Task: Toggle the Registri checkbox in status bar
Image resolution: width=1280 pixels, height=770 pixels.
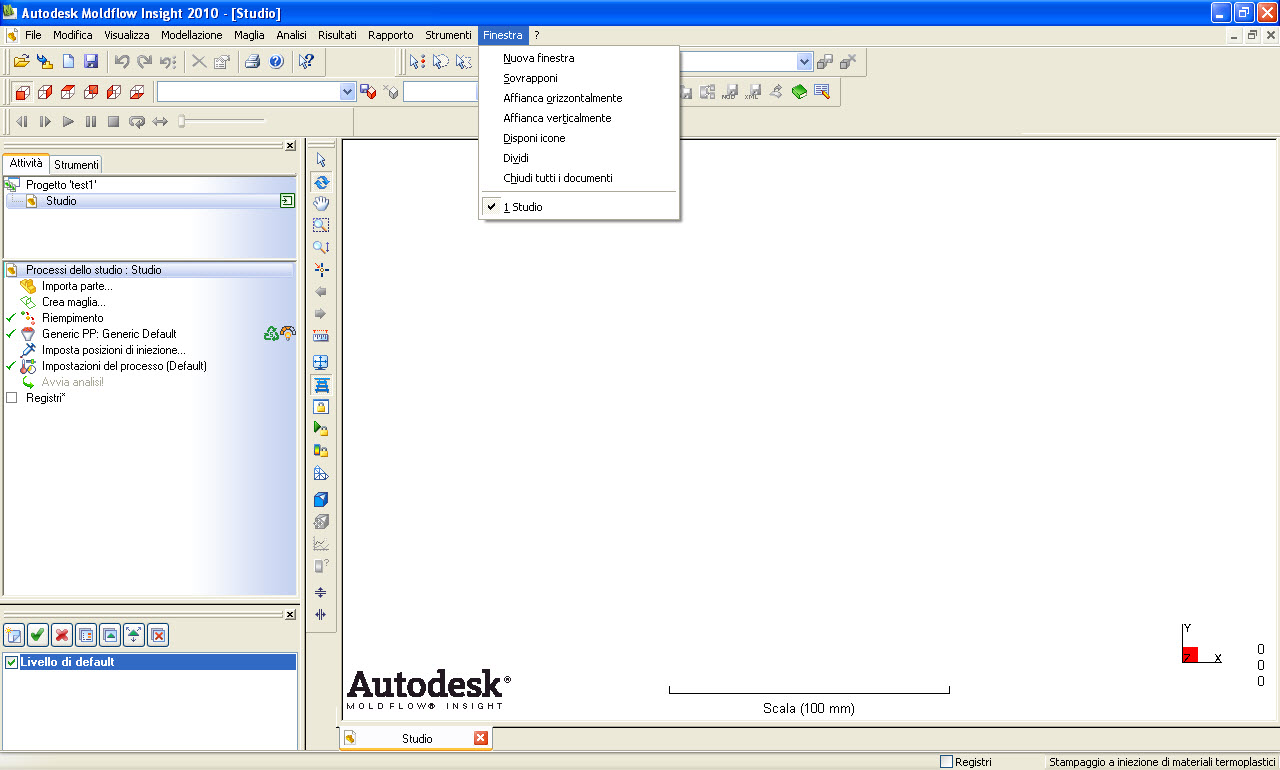Action: (946, 762)
